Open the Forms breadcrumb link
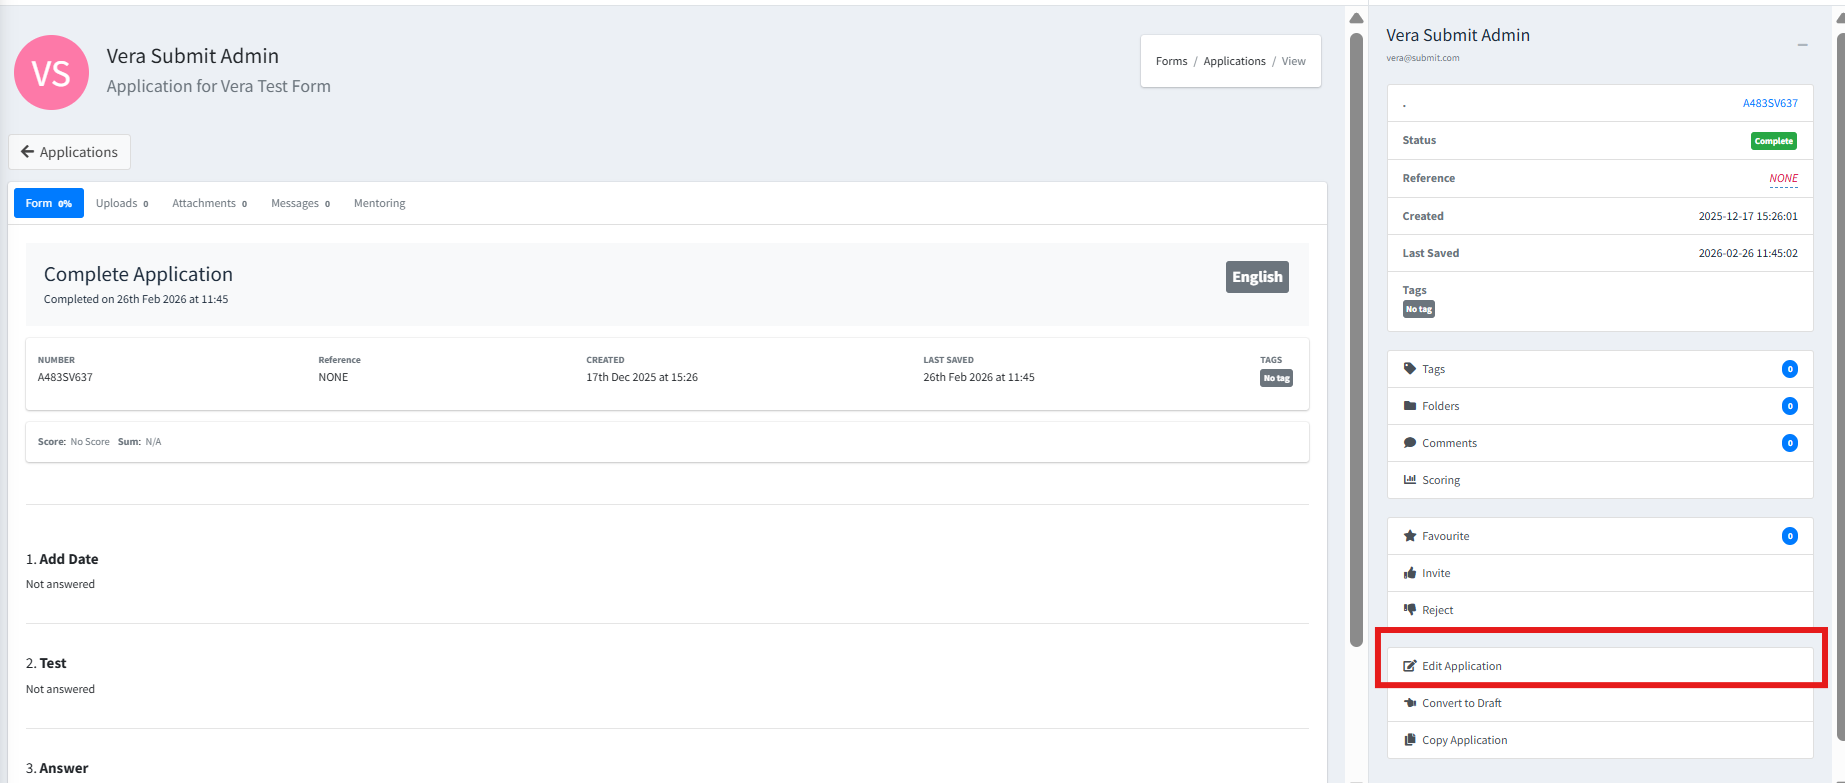Screen dimensions: 1845x783 coord(1171,61)
